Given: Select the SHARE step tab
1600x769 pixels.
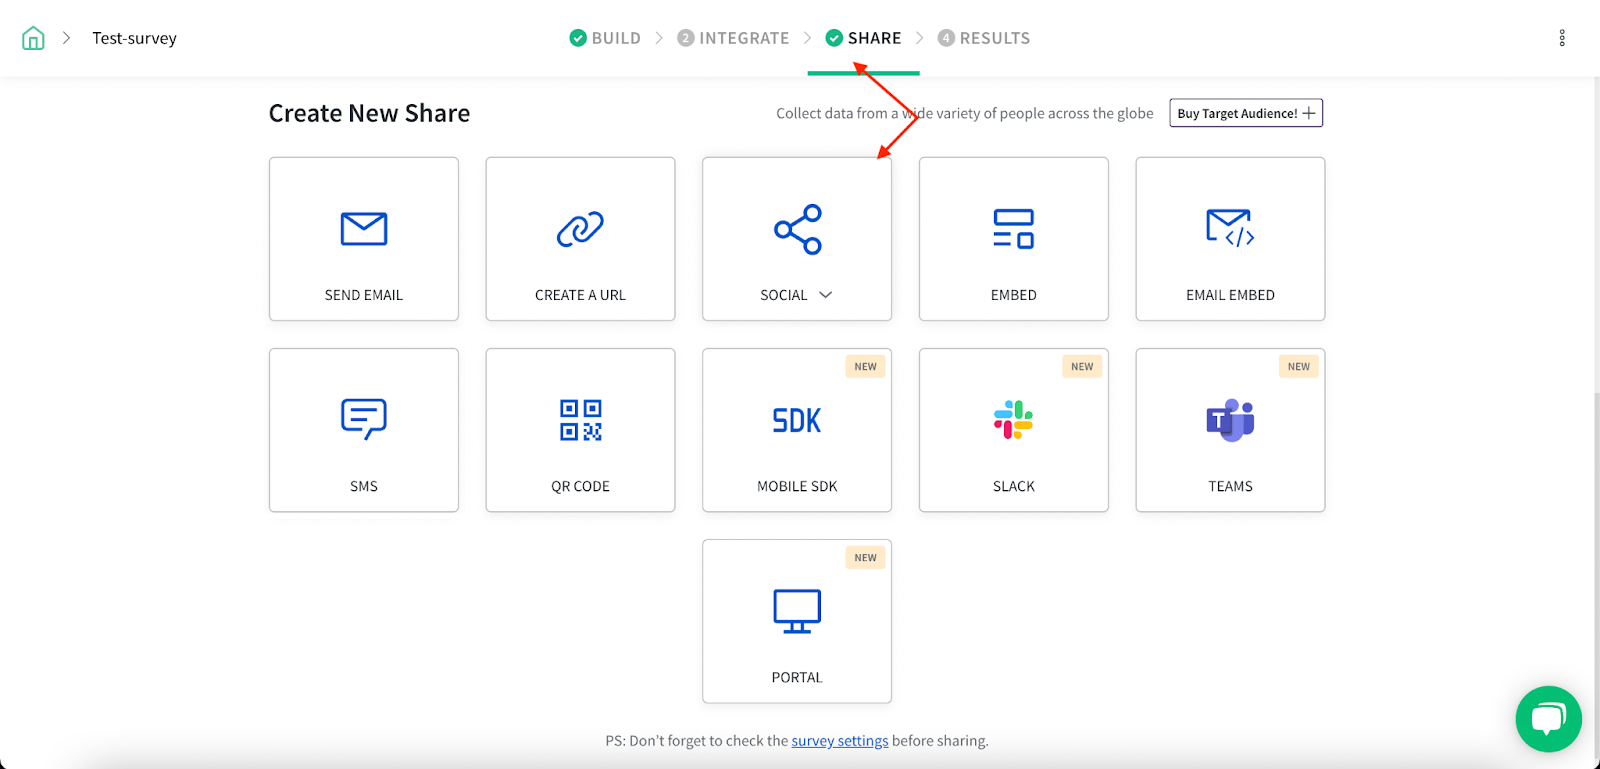Looking at the screenshot, I should (x=863, y=38).
